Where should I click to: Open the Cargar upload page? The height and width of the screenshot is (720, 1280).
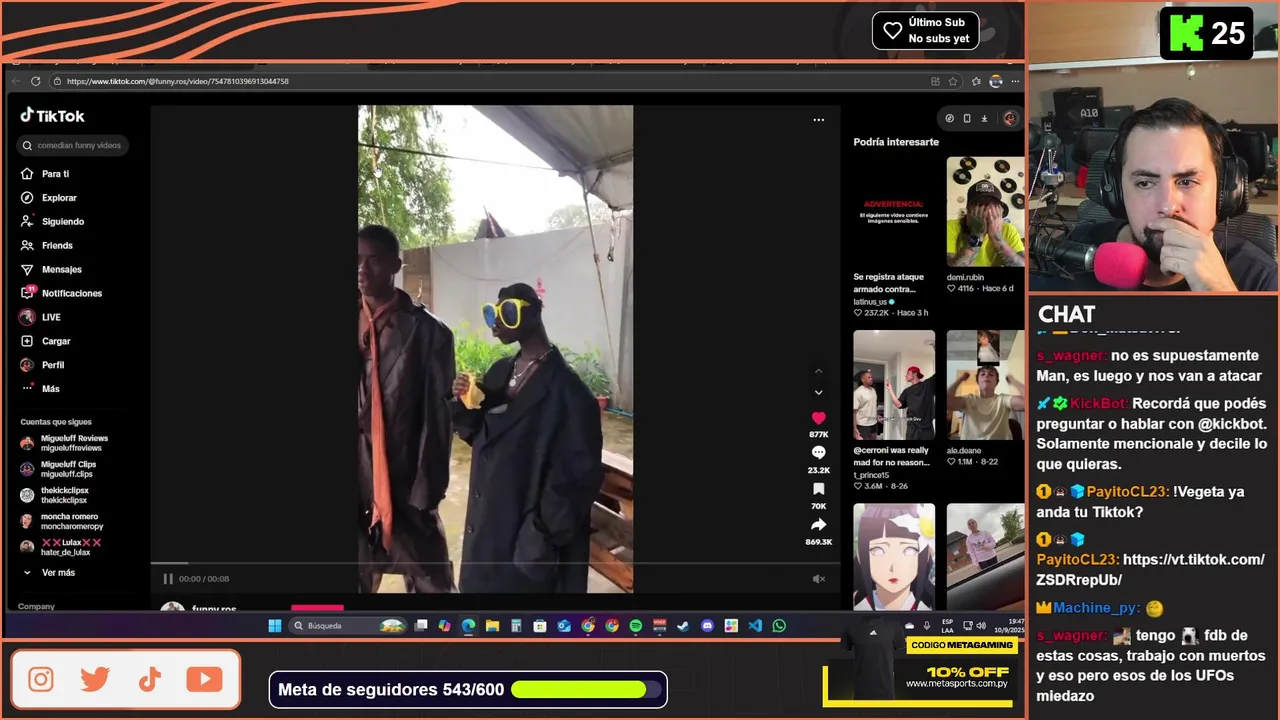tap(46, 342)
